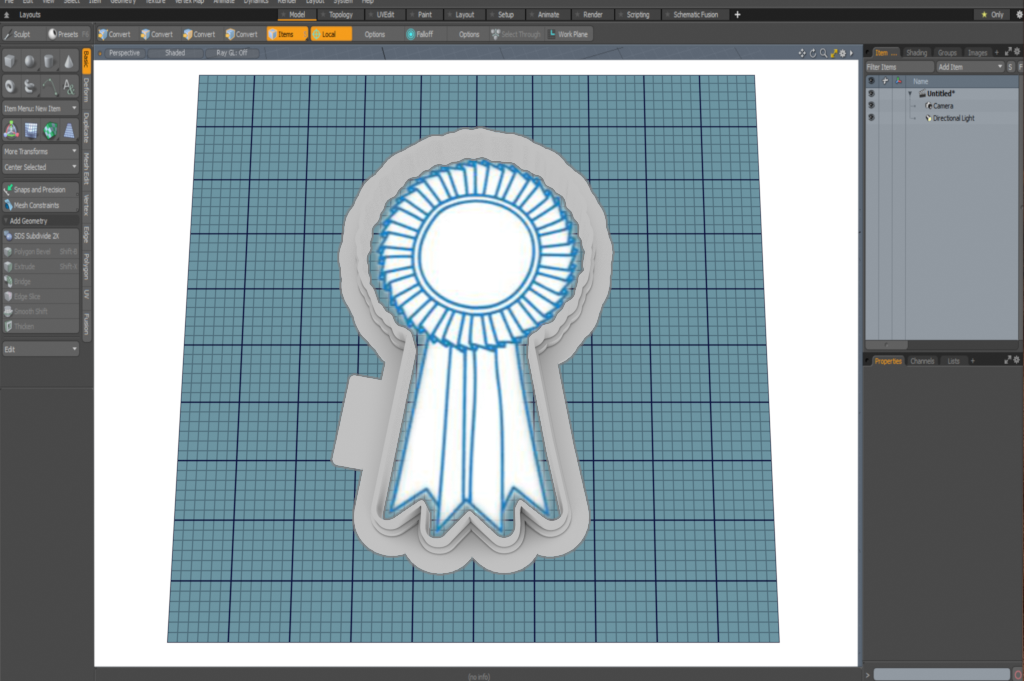Click the blue grid mesh icon
The image size is (1024, 681).
31,131
